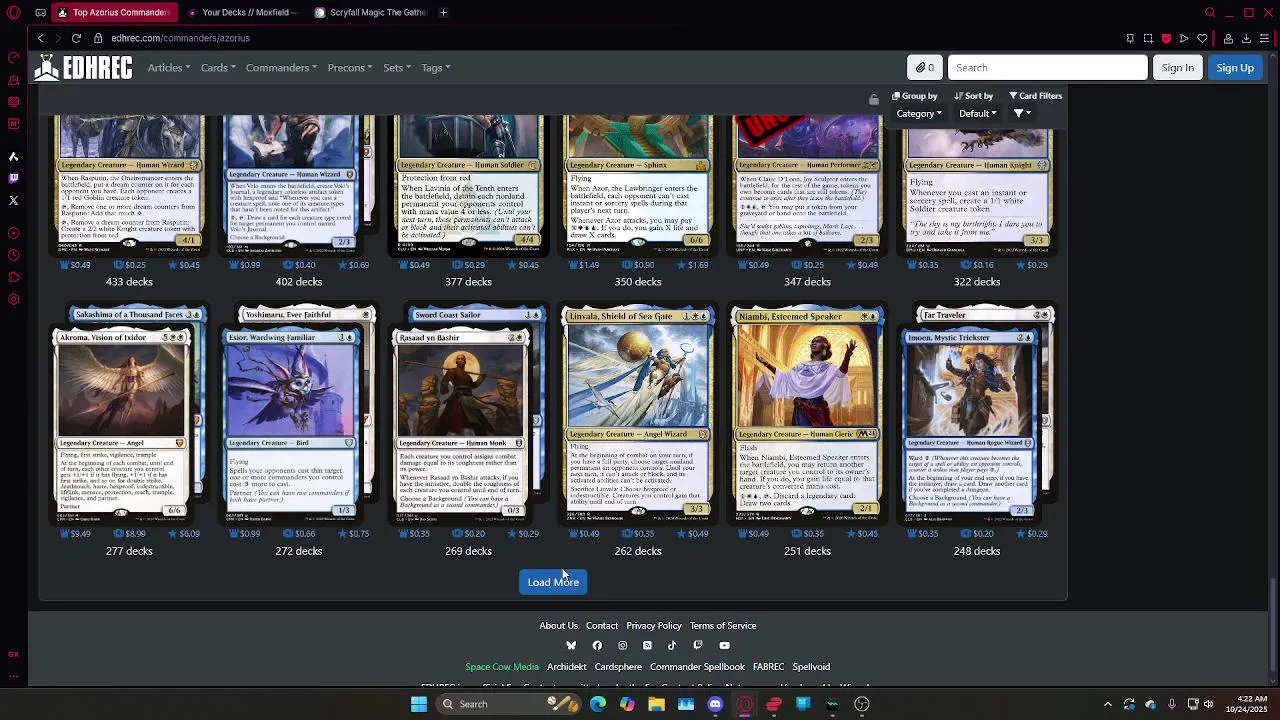Click the EDHREC logo

(84, 67)
